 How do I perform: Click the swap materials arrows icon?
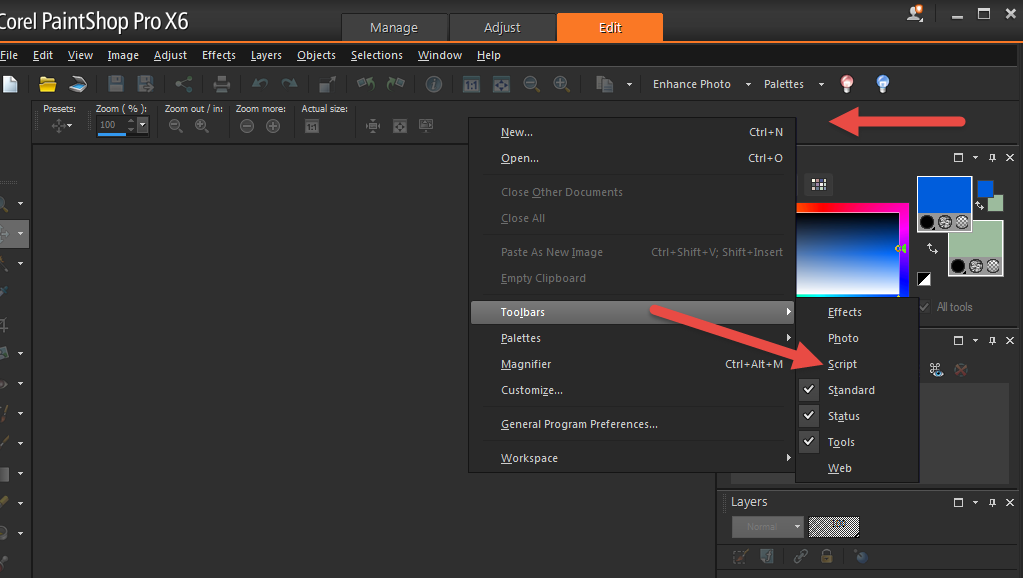932,248
